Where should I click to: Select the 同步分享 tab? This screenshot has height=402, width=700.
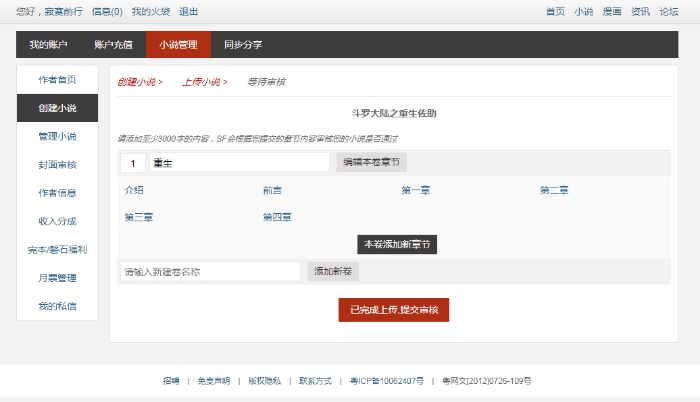point(243,45)
